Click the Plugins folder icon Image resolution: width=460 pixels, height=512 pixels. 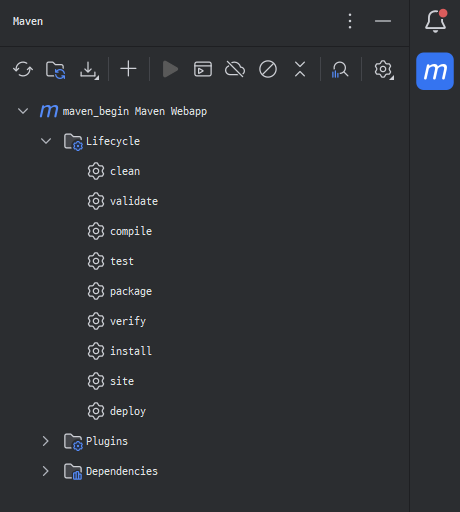click(x=73, y=442)
